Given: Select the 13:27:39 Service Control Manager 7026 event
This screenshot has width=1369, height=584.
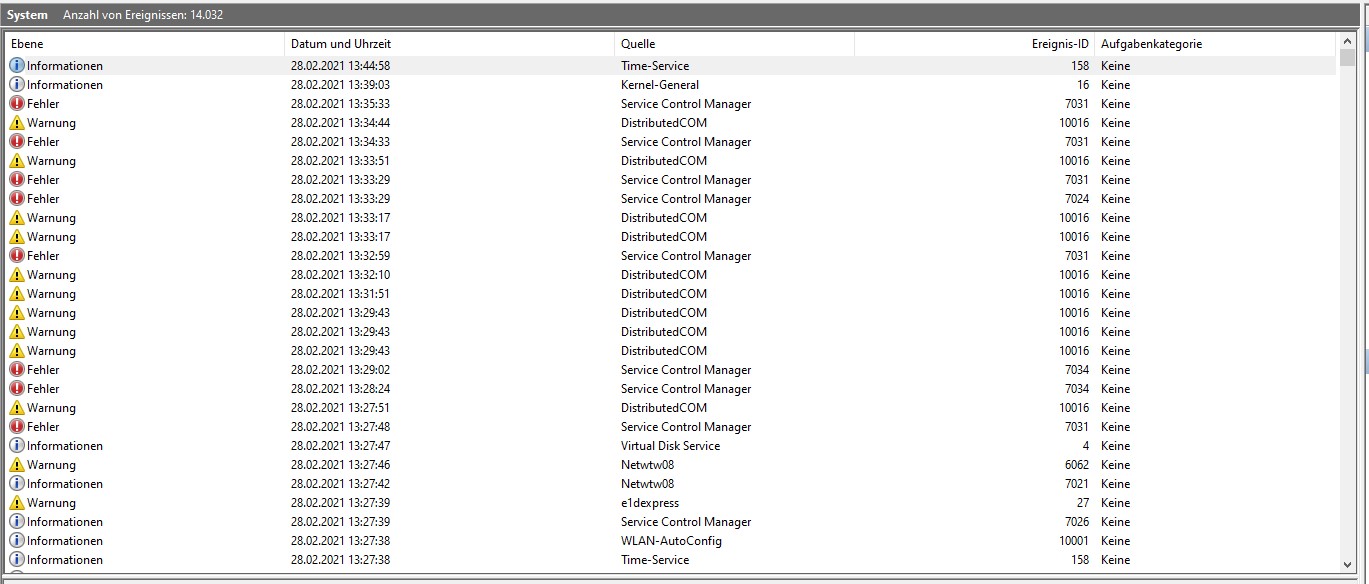Looking at the screenshot, I should pos(400,521).
